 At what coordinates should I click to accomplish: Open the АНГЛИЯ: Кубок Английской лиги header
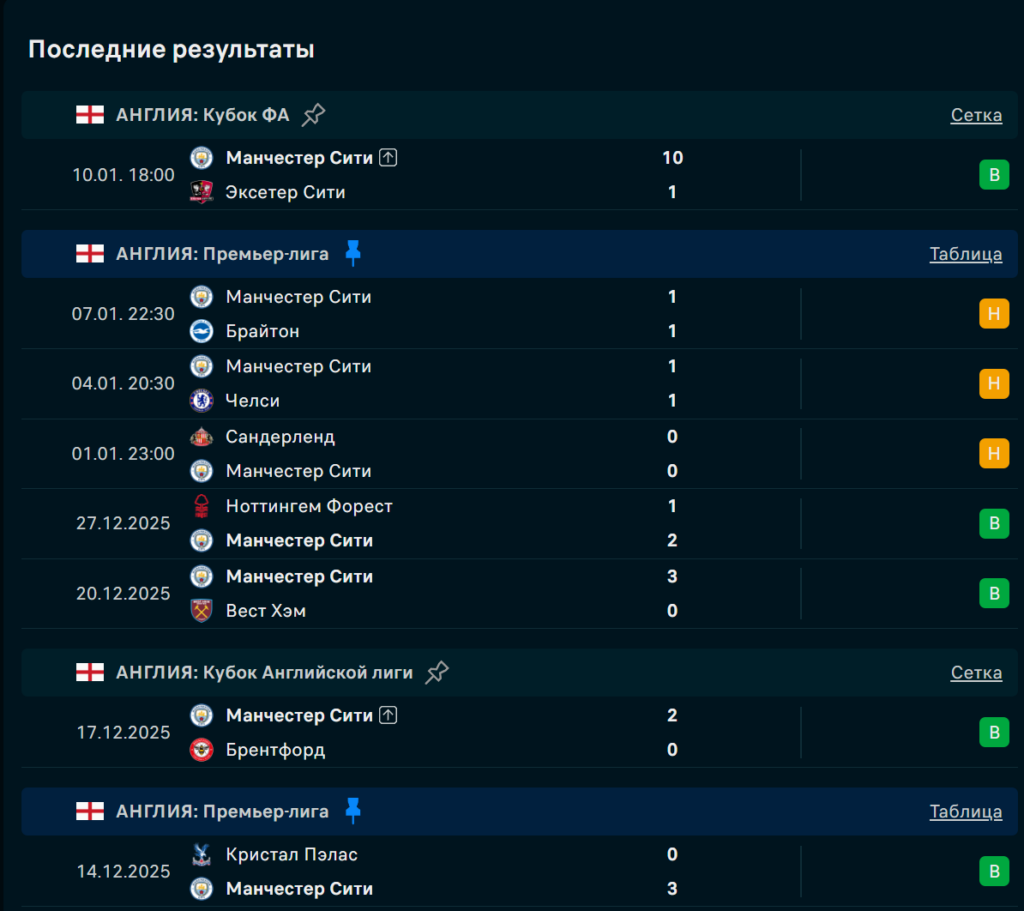point(264,673)
